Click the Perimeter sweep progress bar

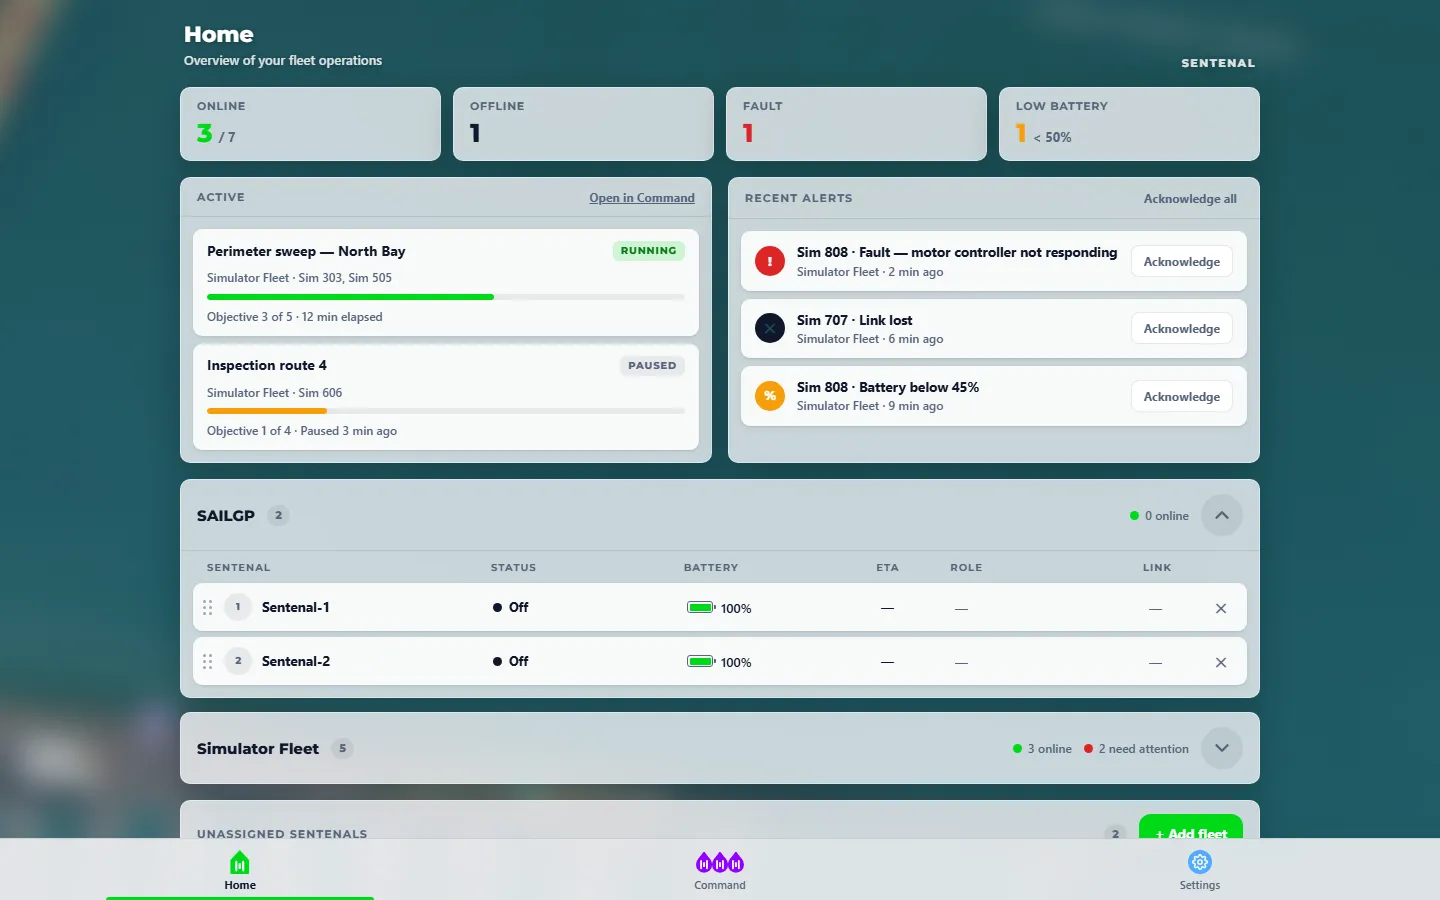(x=446, y=297)
